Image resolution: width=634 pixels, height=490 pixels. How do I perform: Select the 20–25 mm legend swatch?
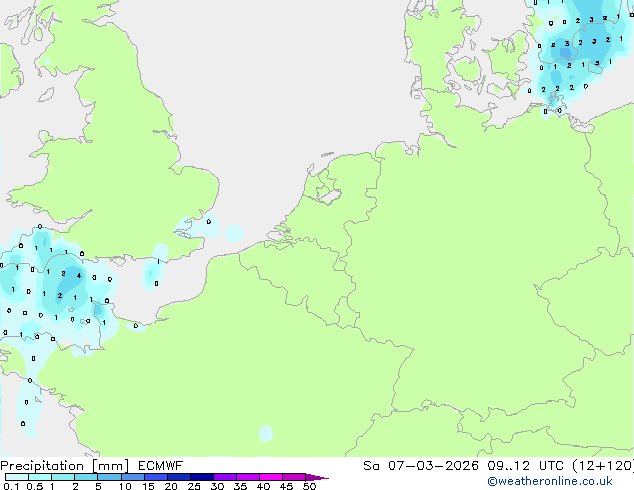pyautogui.click(x=178, y=477)
